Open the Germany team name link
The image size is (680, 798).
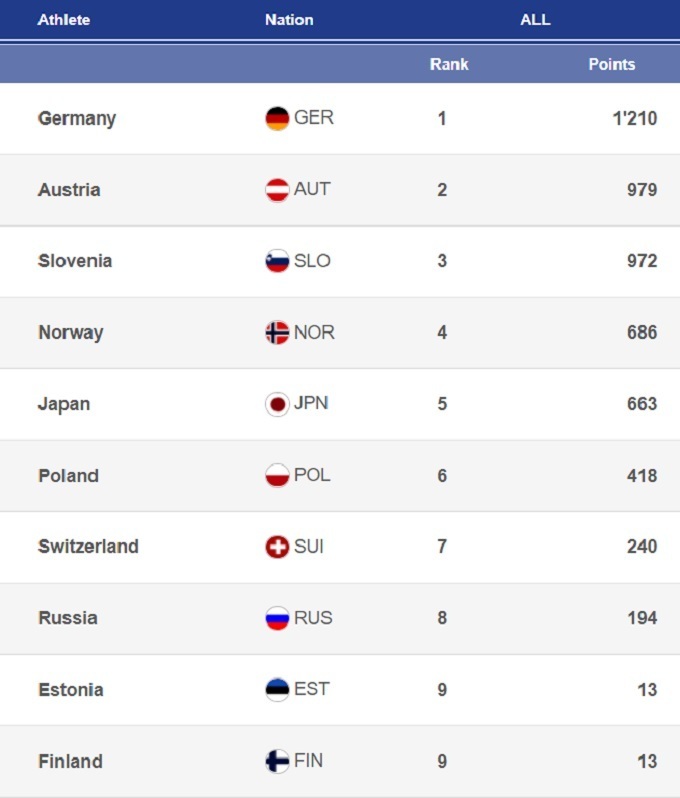click(x=77, y=118)
